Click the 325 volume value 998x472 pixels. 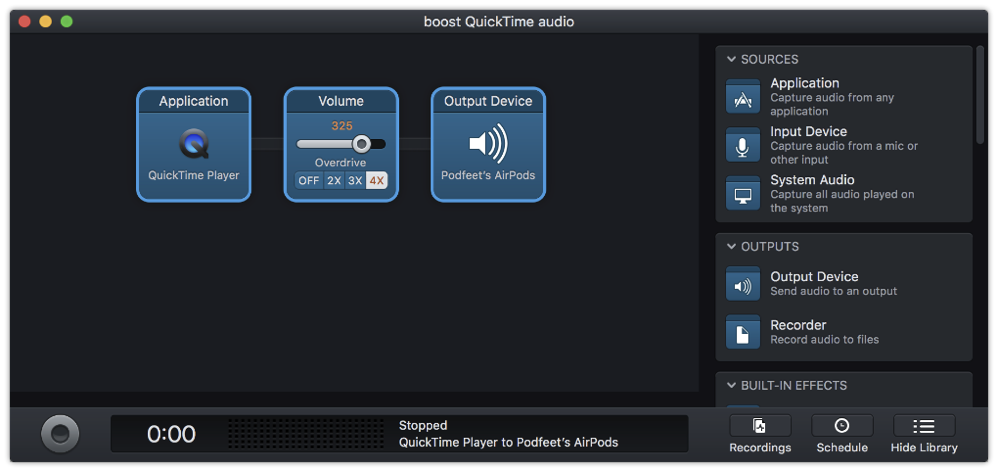(x=342, y=126)
